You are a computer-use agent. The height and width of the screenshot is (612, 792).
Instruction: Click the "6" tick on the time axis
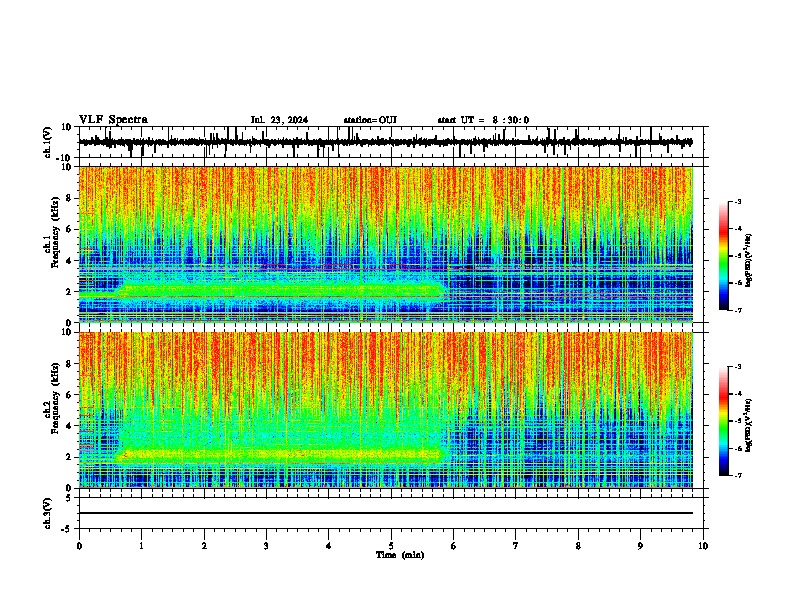coord(453,546)
